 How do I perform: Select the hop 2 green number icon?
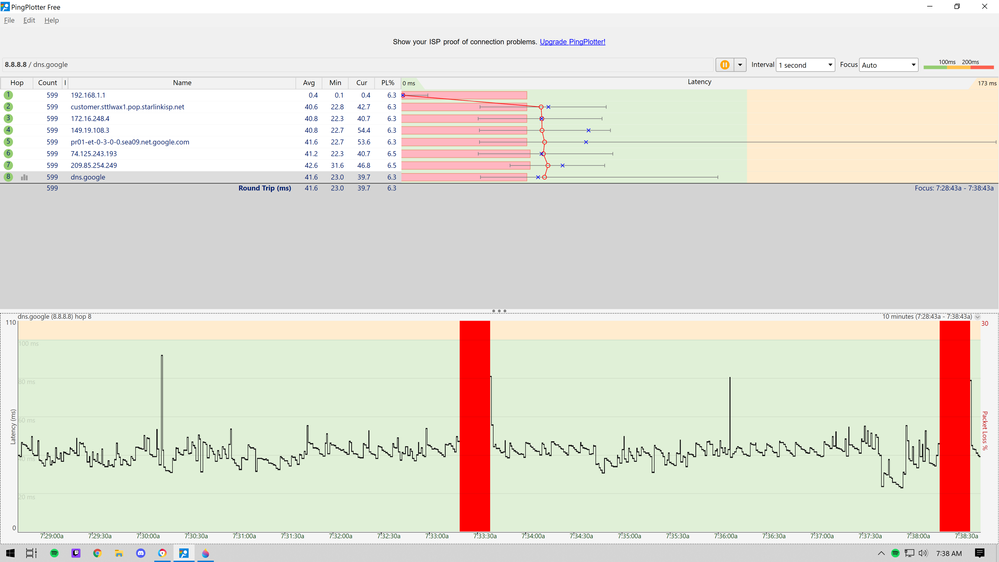9,107
